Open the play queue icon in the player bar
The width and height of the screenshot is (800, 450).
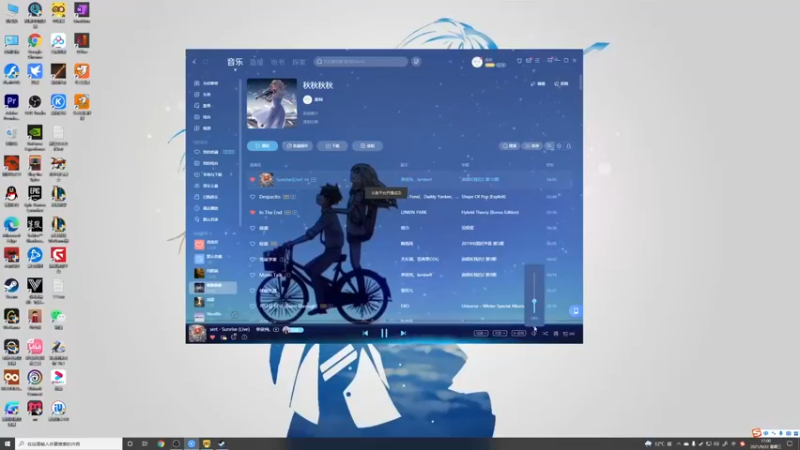click(568, 334)
